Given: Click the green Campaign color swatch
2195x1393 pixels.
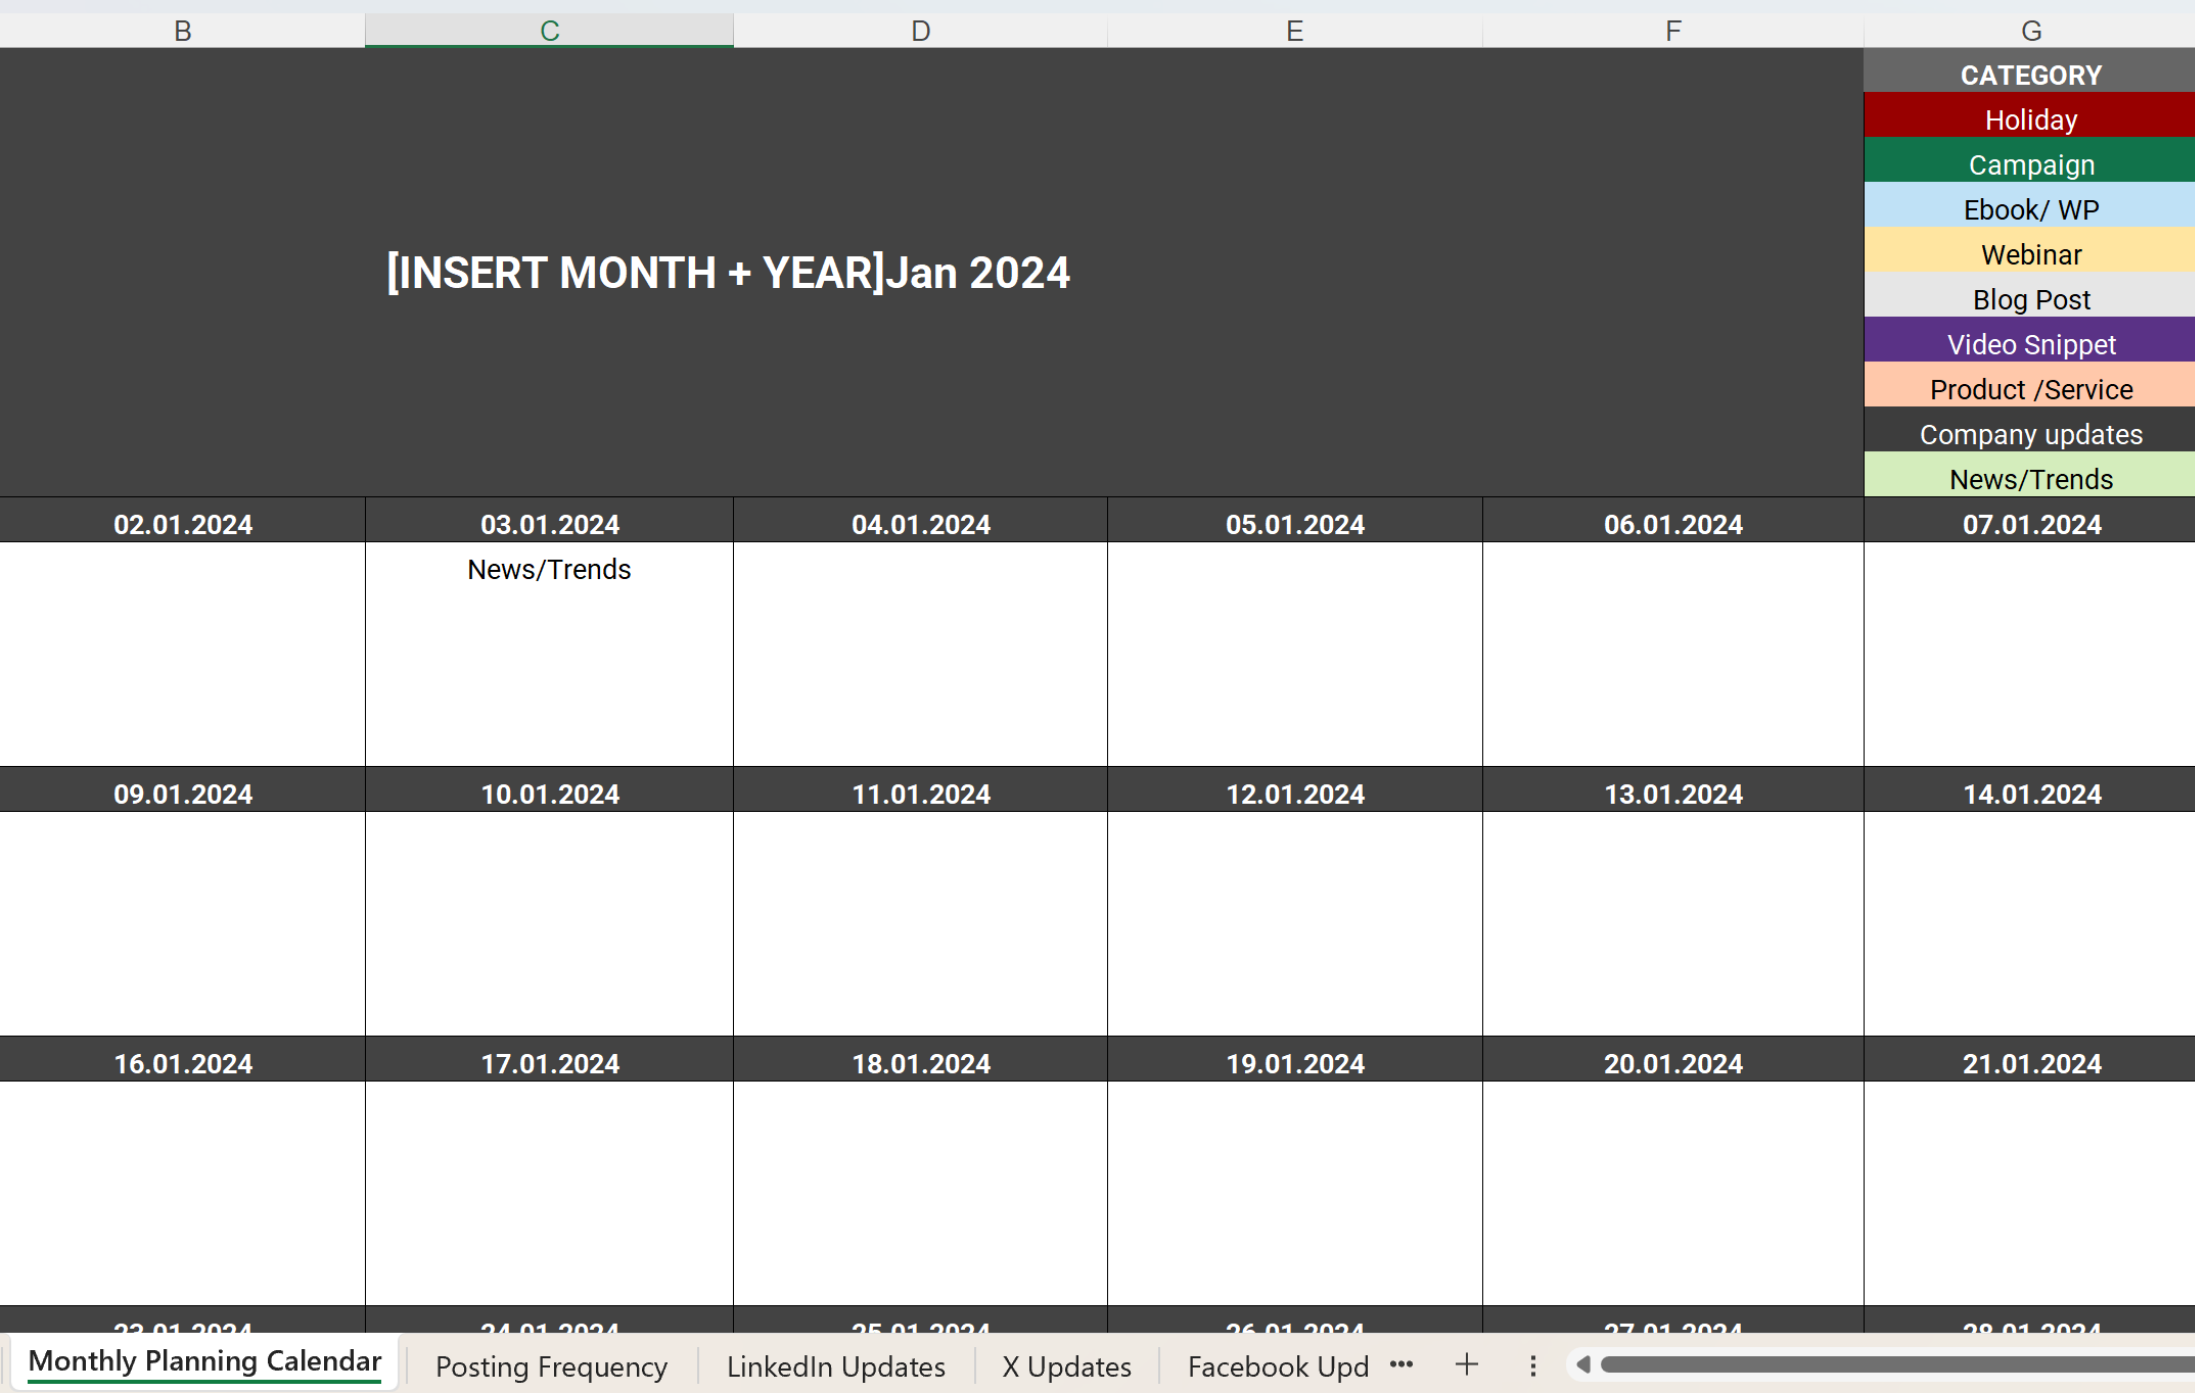Looking at the screenshot, I should point(2030,164).
